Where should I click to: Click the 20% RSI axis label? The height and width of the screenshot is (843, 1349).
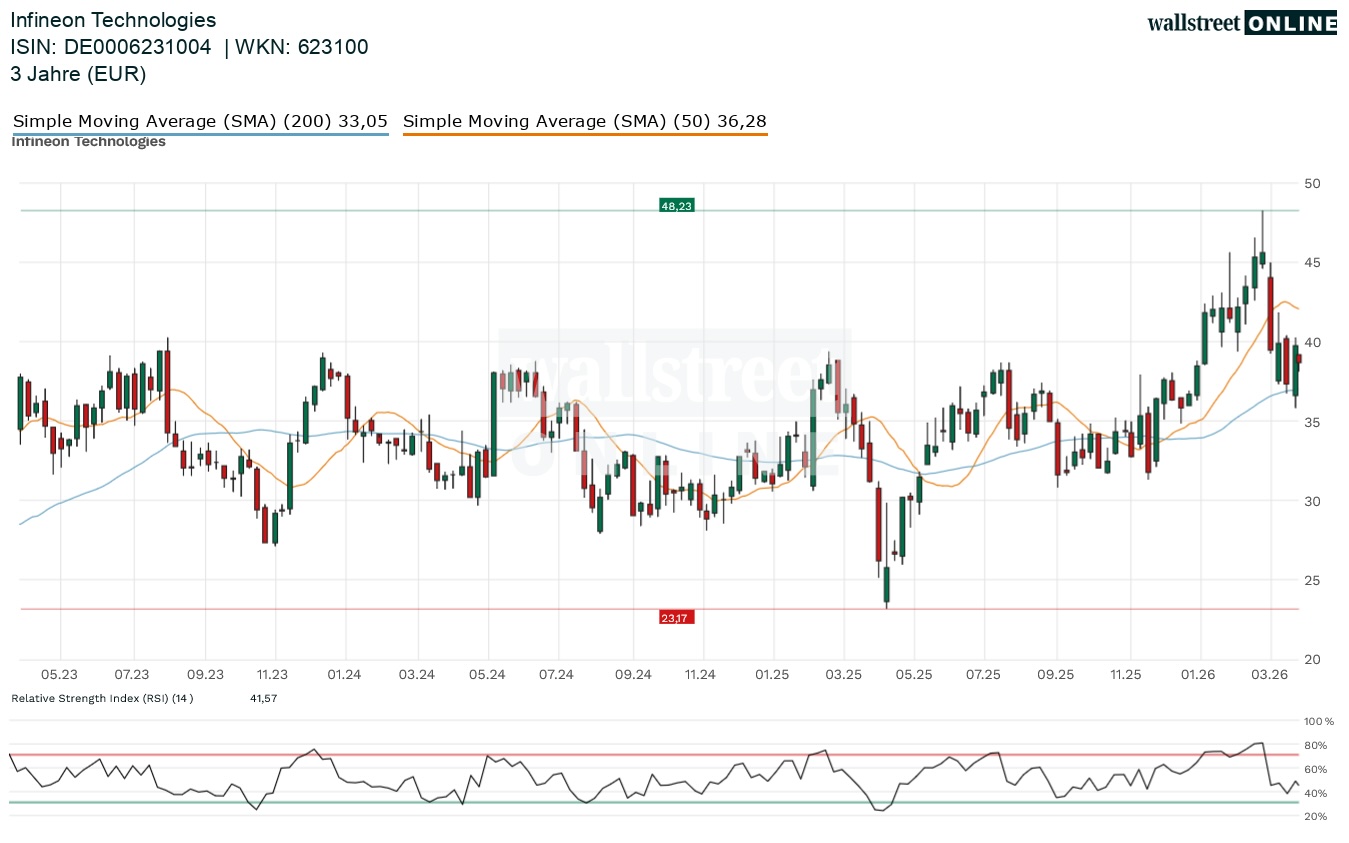click(1315, 816)
